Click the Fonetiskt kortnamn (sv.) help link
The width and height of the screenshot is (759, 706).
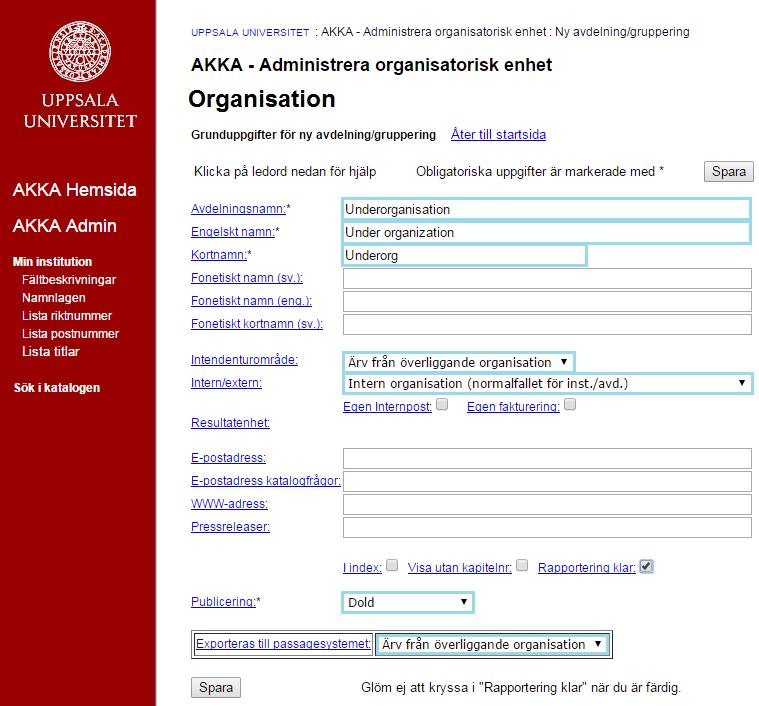tap(257, 323)
